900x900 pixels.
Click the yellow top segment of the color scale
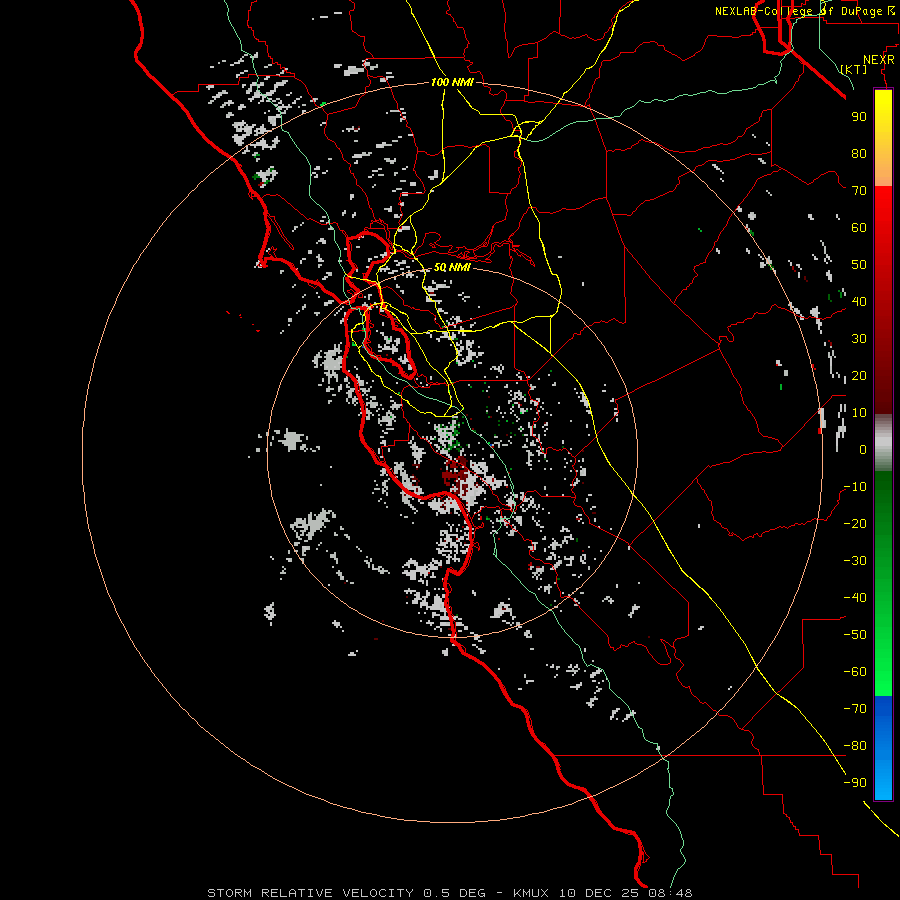[x=883, y=138]
